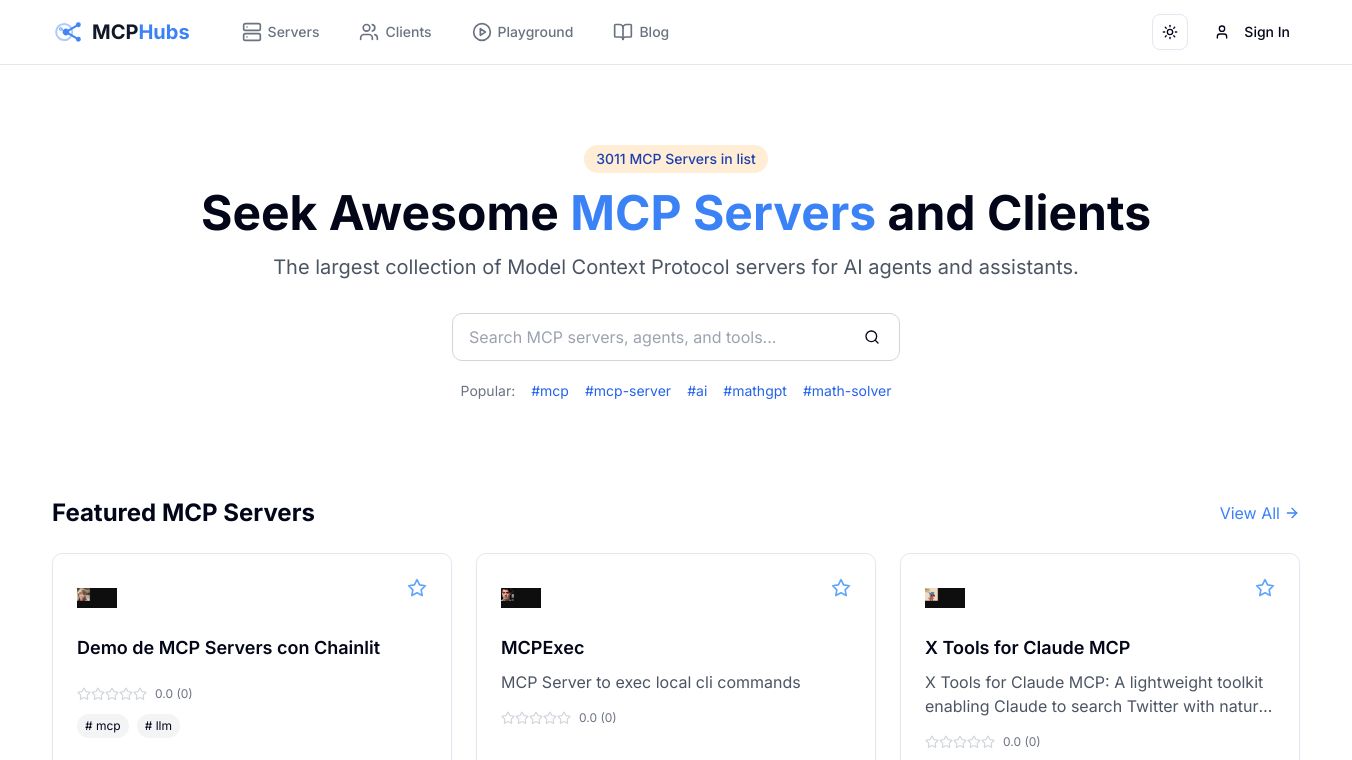Open the MCPExec server title
Image resolution: width=1352 pixels, height=760 pixels.
(543, 648)
